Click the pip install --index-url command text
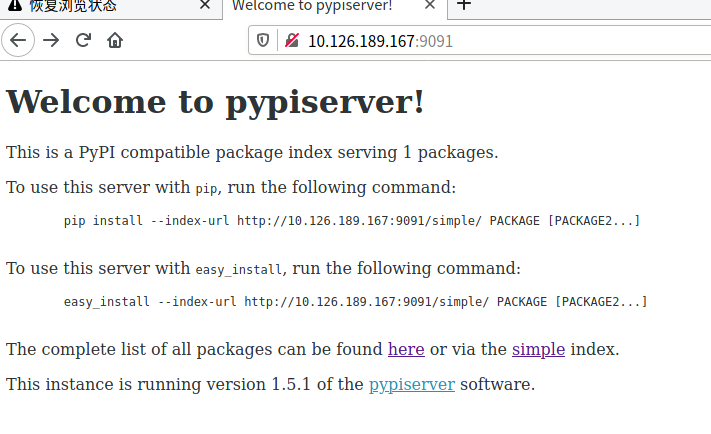711x434 pixels. coord(352,221)
